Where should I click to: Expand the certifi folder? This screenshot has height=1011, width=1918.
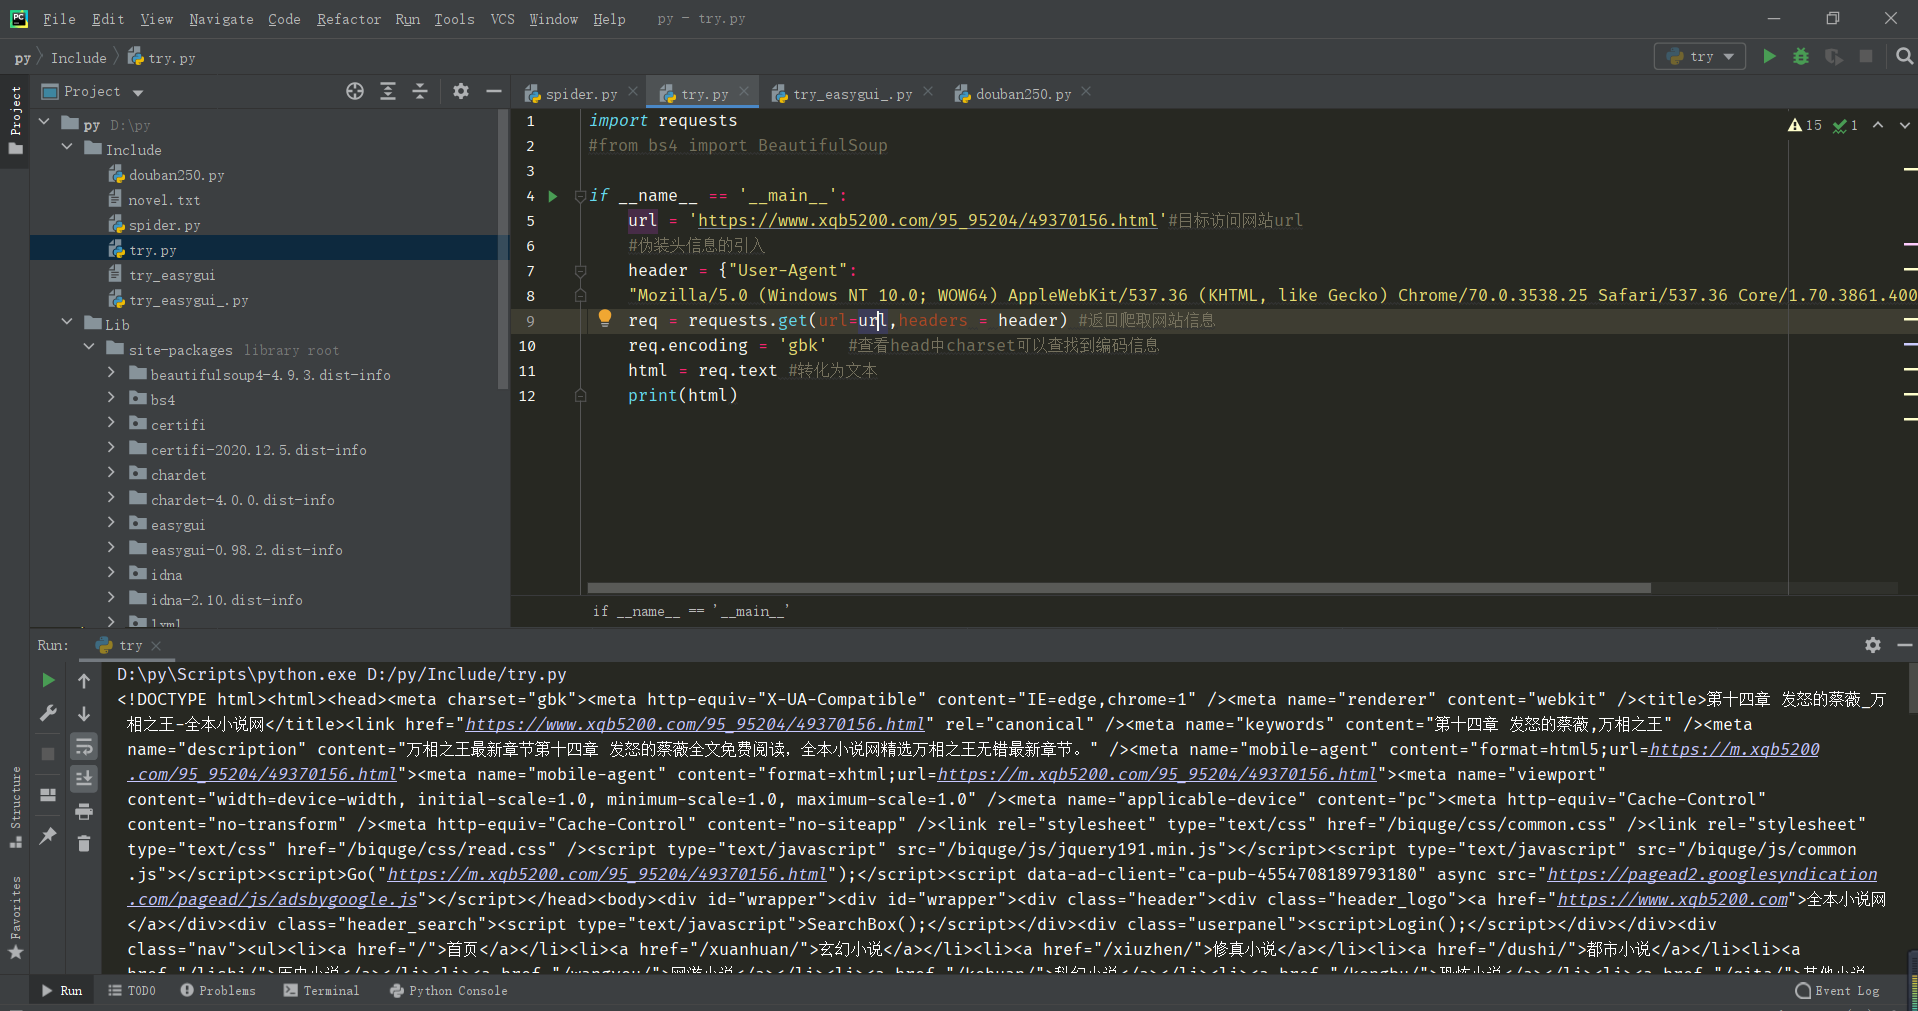(x=111, y=423)
